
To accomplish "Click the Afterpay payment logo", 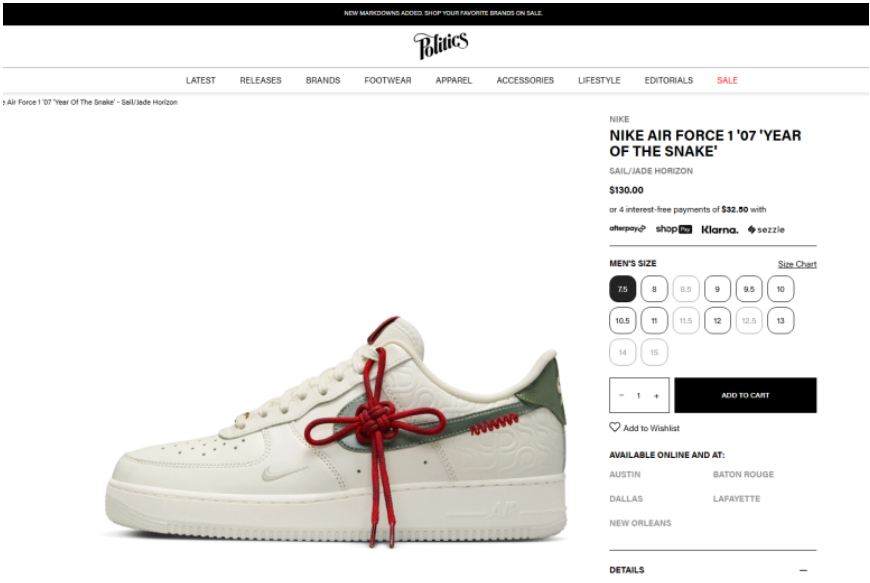I will (x=628, y=229).
